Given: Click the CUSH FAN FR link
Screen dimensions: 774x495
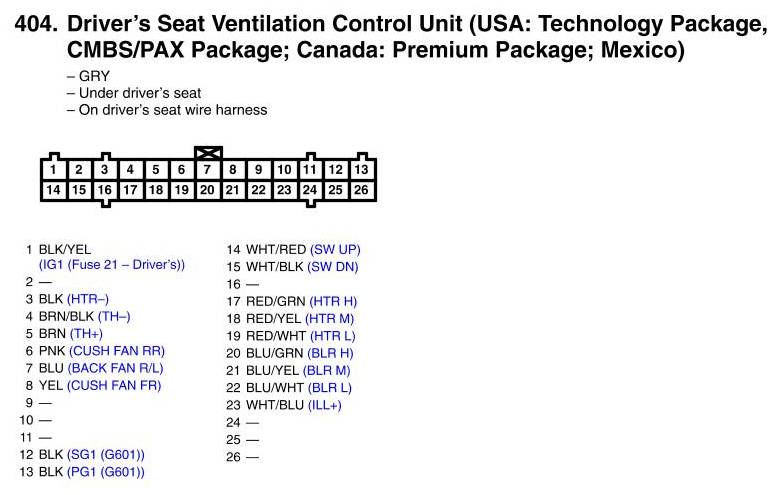Looking at the screenshot, I should [x=113, y=385].
